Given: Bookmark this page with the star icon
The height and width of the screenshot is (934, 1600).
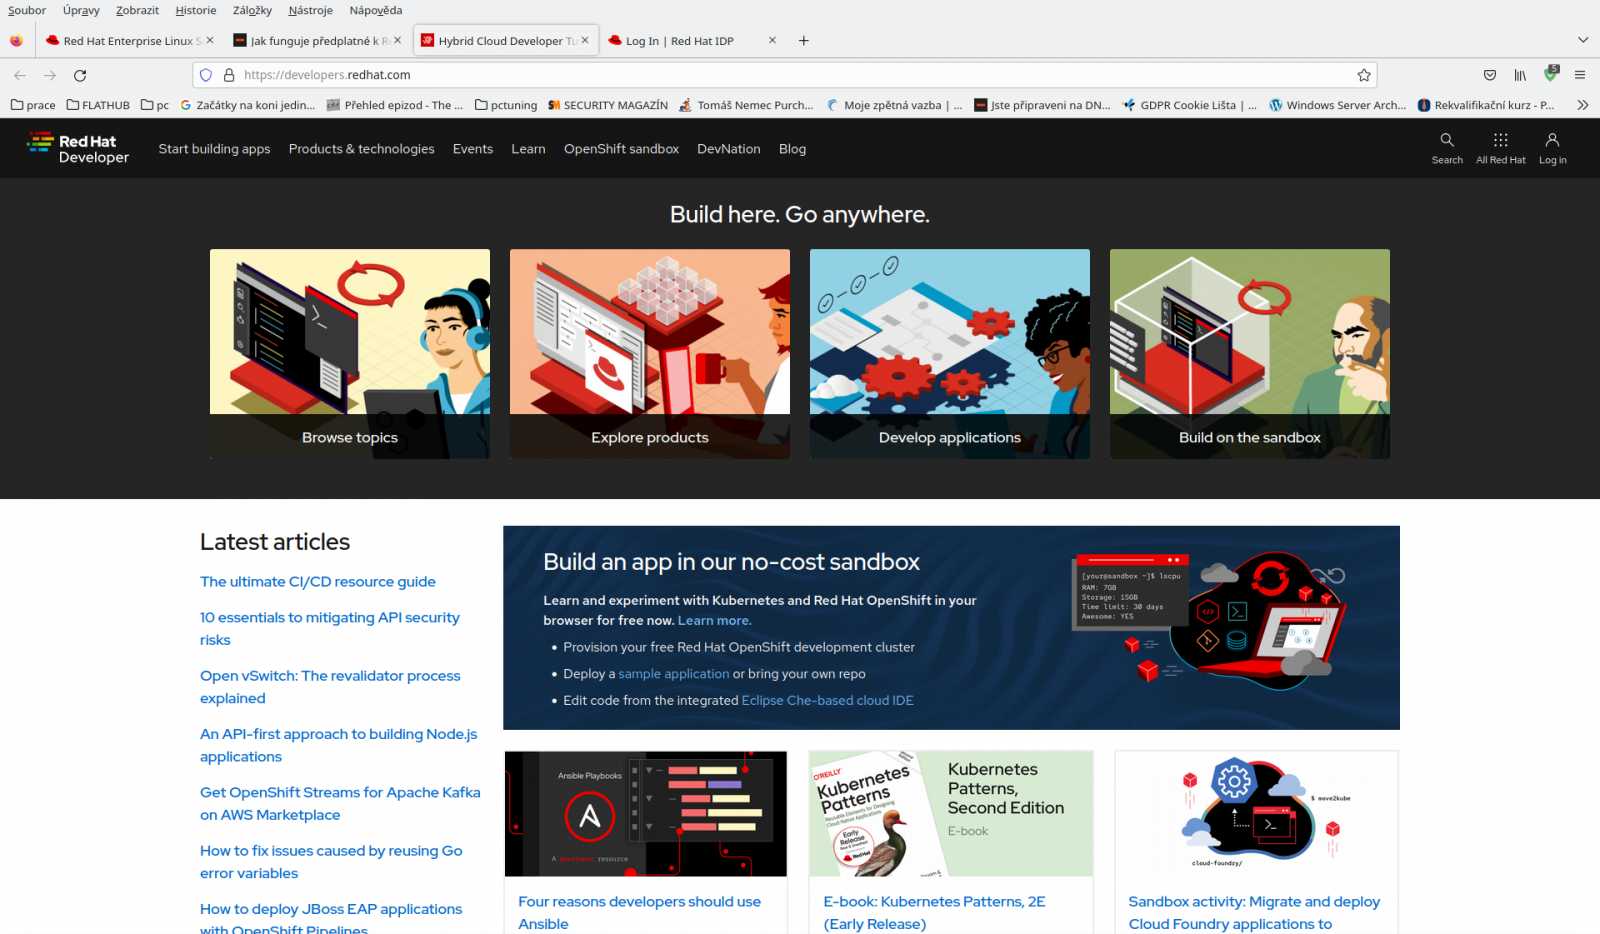Looking at the screenshot, I should tap(1363, 75).
